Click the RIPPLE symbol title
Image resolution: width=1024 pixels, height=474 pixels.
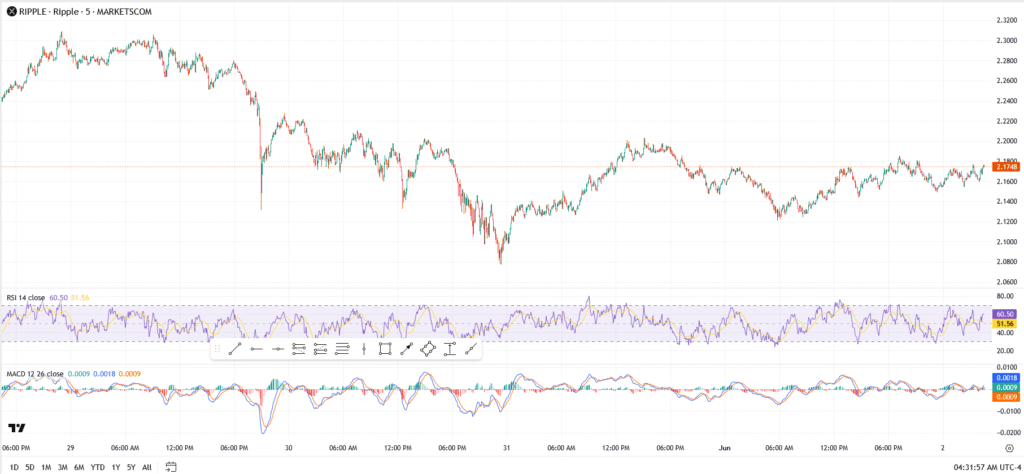58,10
